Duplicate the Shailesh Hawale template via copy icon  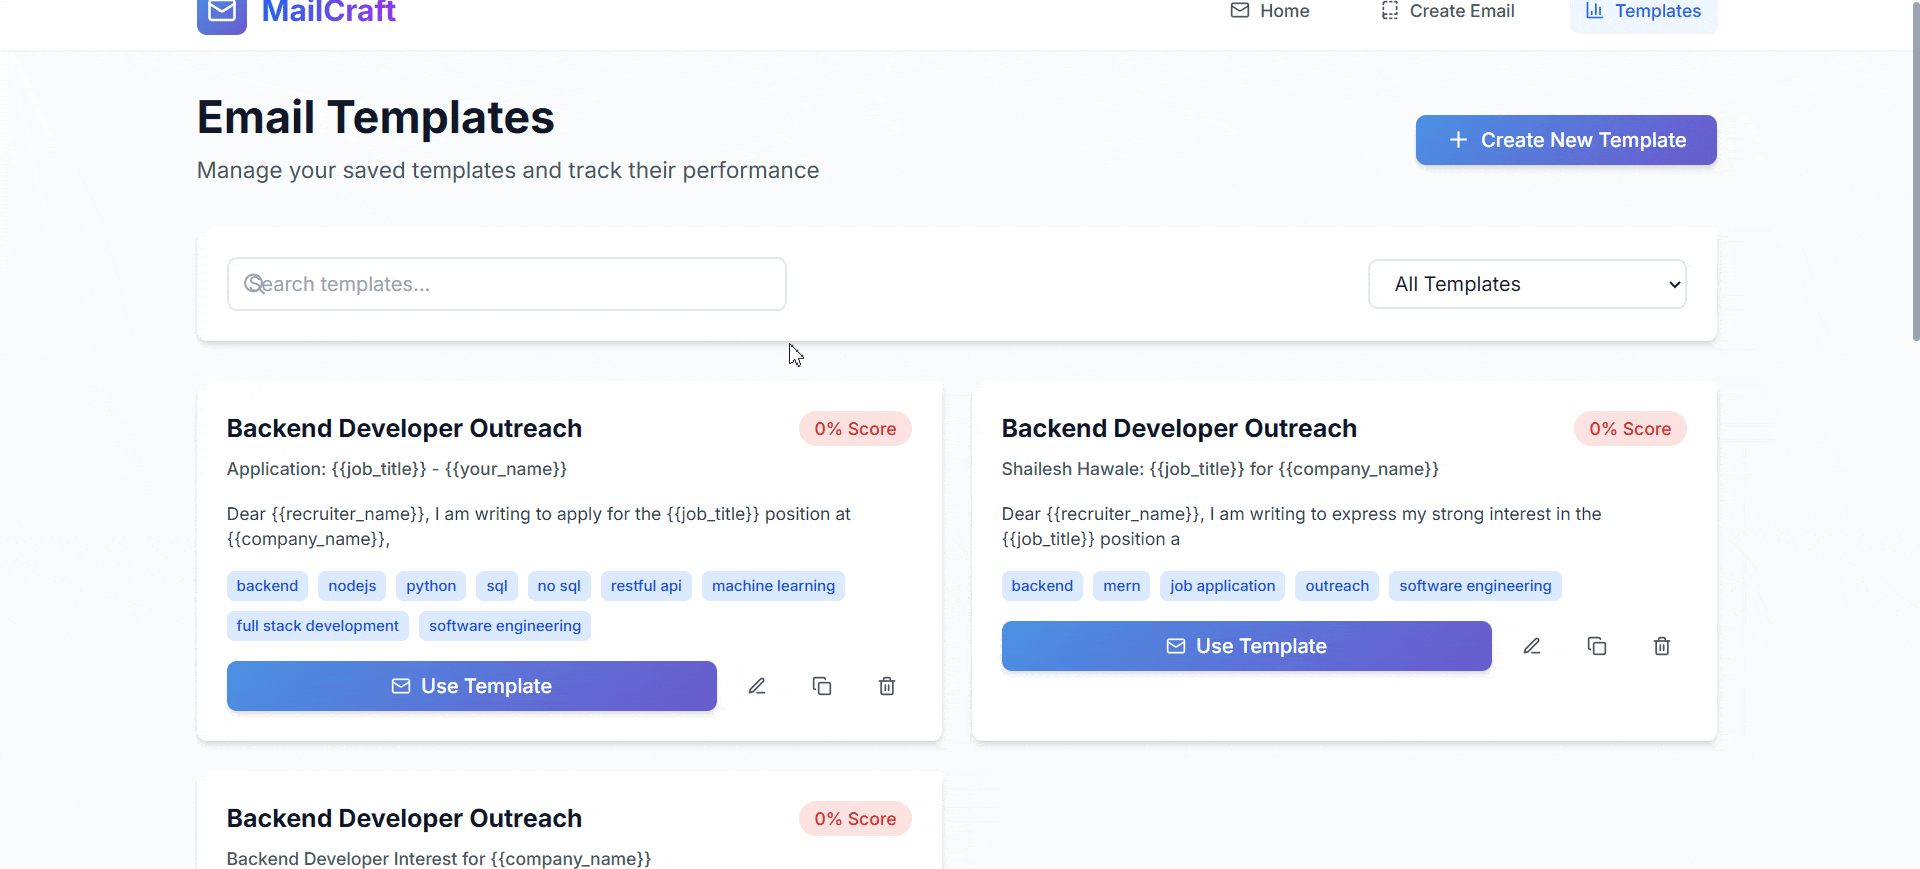(1597, 646)
